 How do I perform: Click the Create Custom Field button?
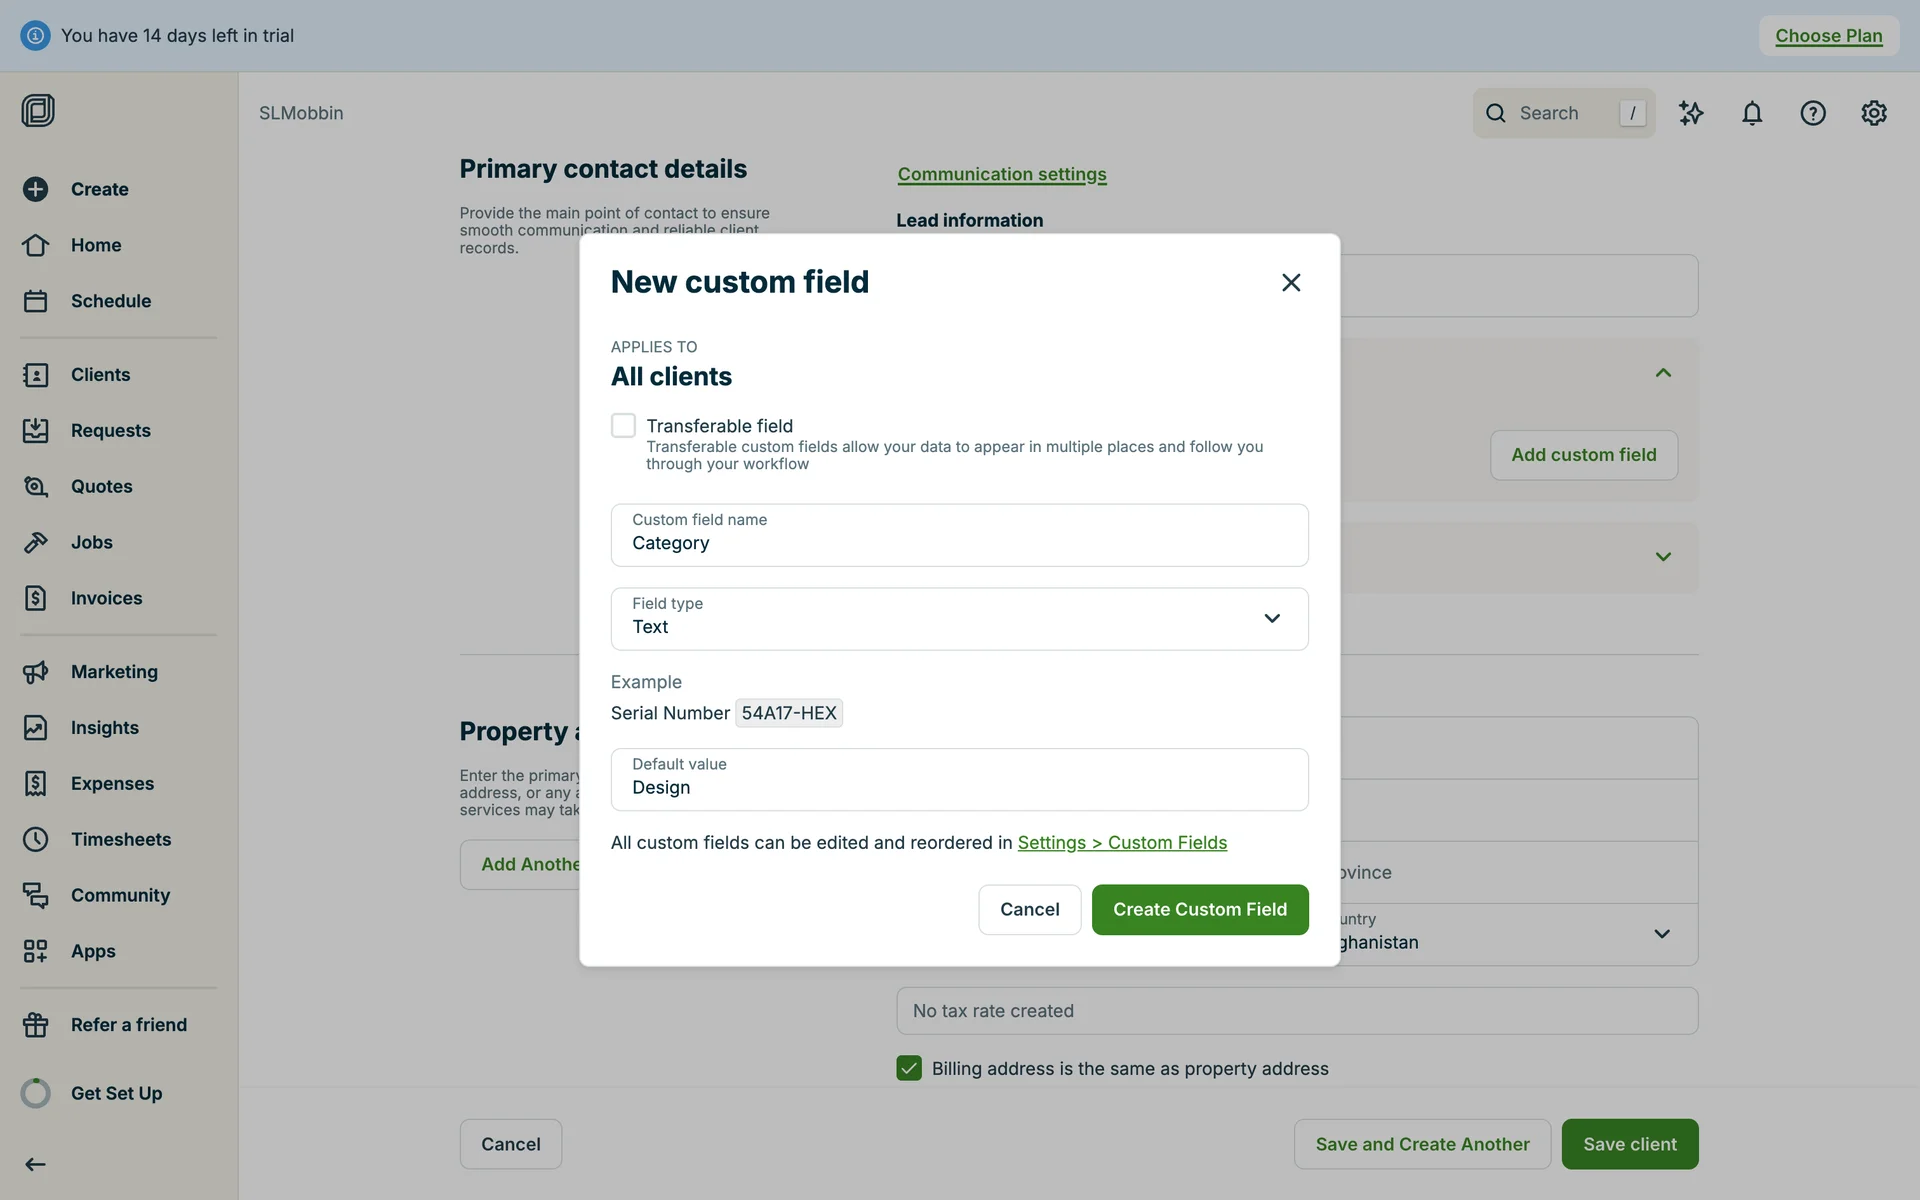1200,910
